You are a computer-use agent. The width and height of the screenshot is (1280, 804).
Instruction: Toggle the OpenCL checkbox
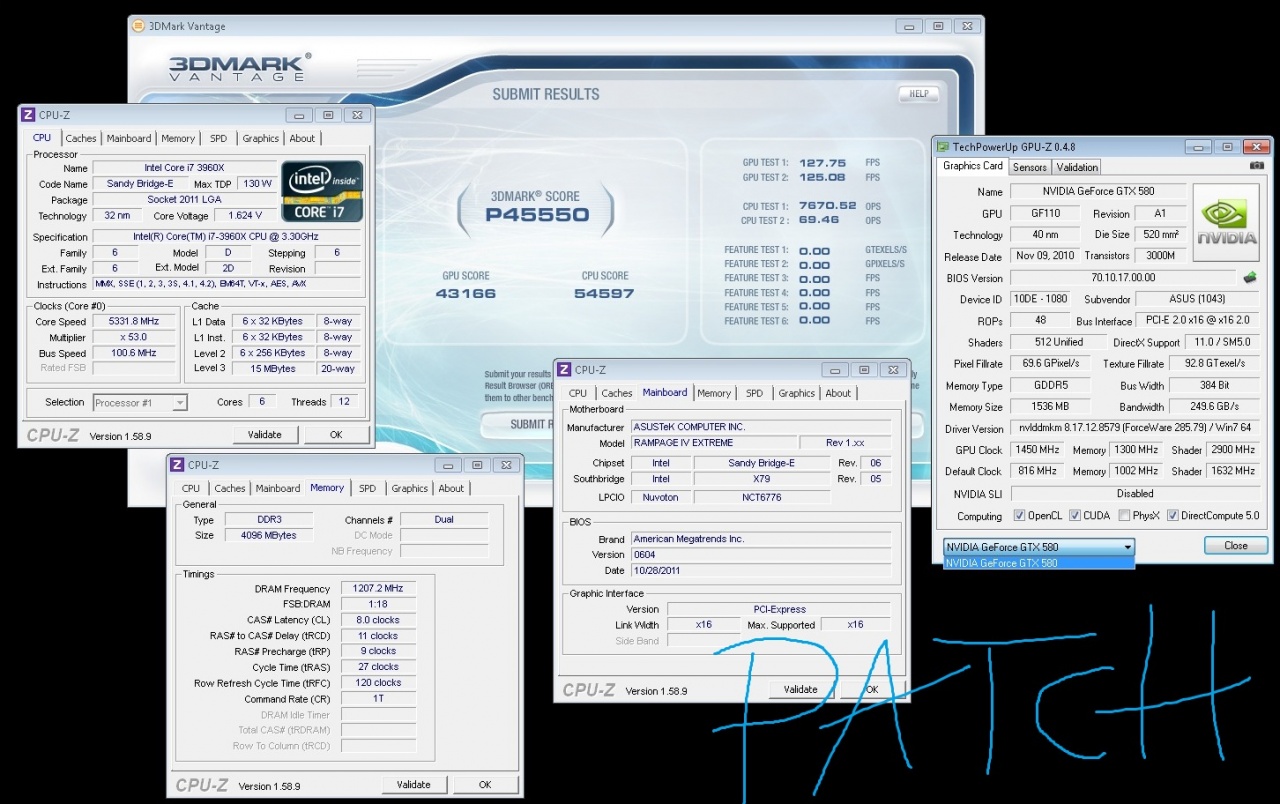click(1019, 516)
